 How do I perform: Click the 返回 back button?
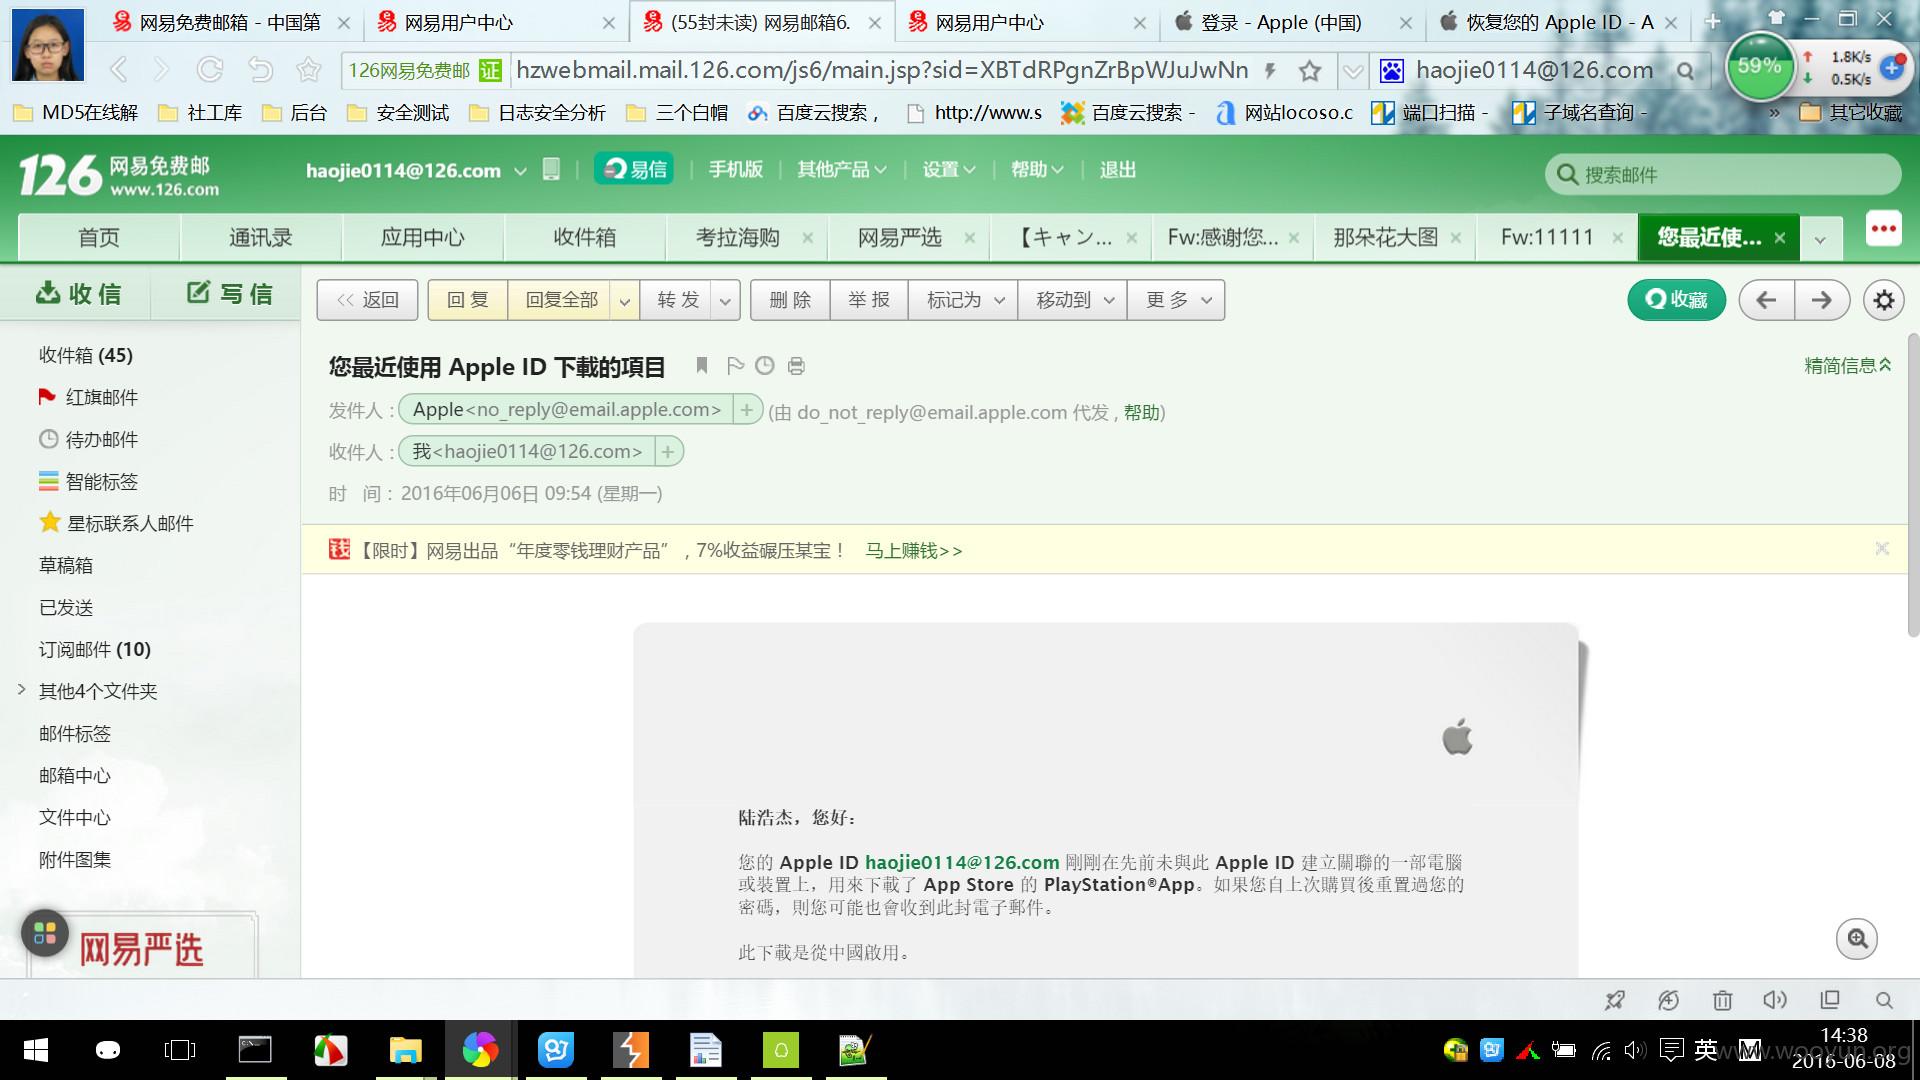tap(368, 300)
